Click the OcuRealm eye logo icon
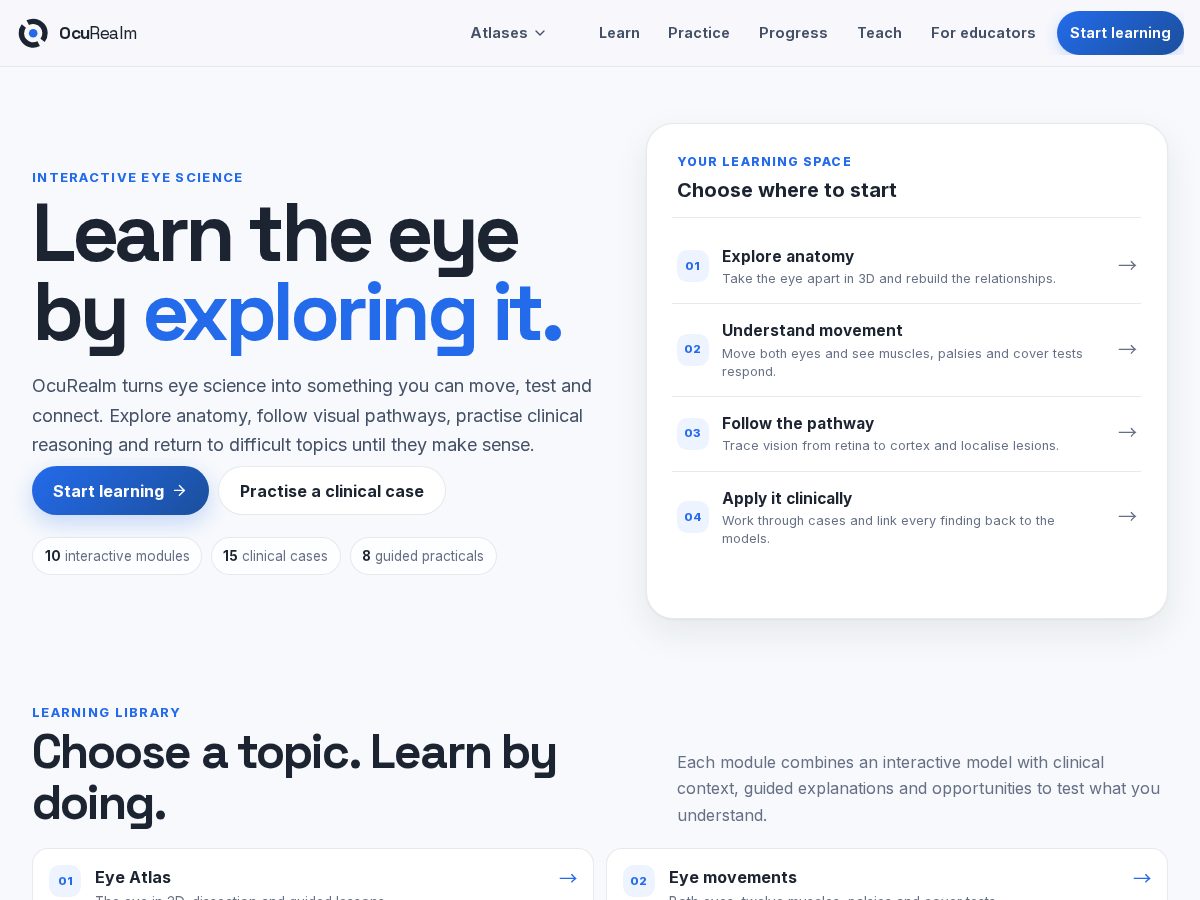 pyautogui.click(x=33, y=33)
